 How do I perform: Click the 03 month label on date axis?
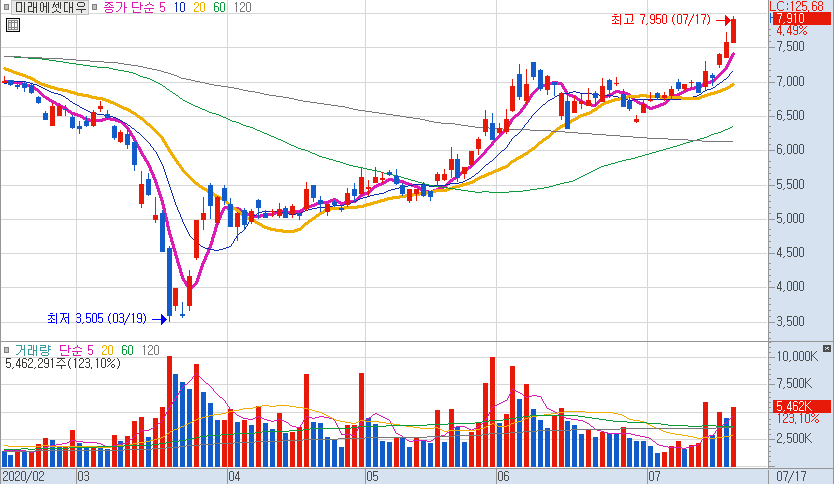84,476
